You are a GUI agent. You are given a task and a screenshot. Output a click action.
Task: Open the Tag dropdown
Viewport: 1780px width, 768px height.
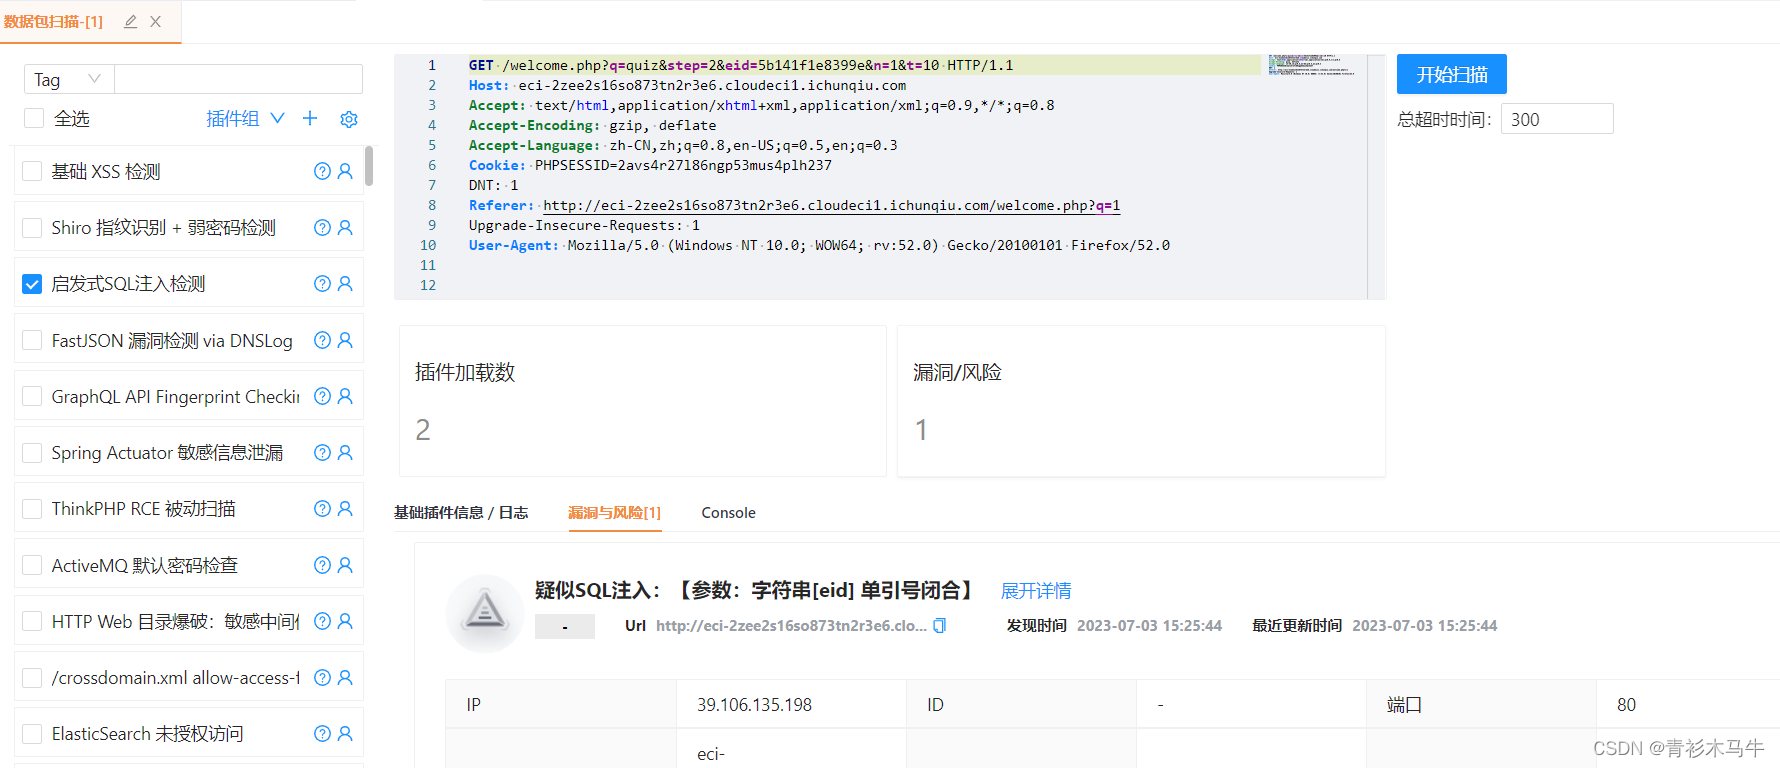(x=69, y=79)
